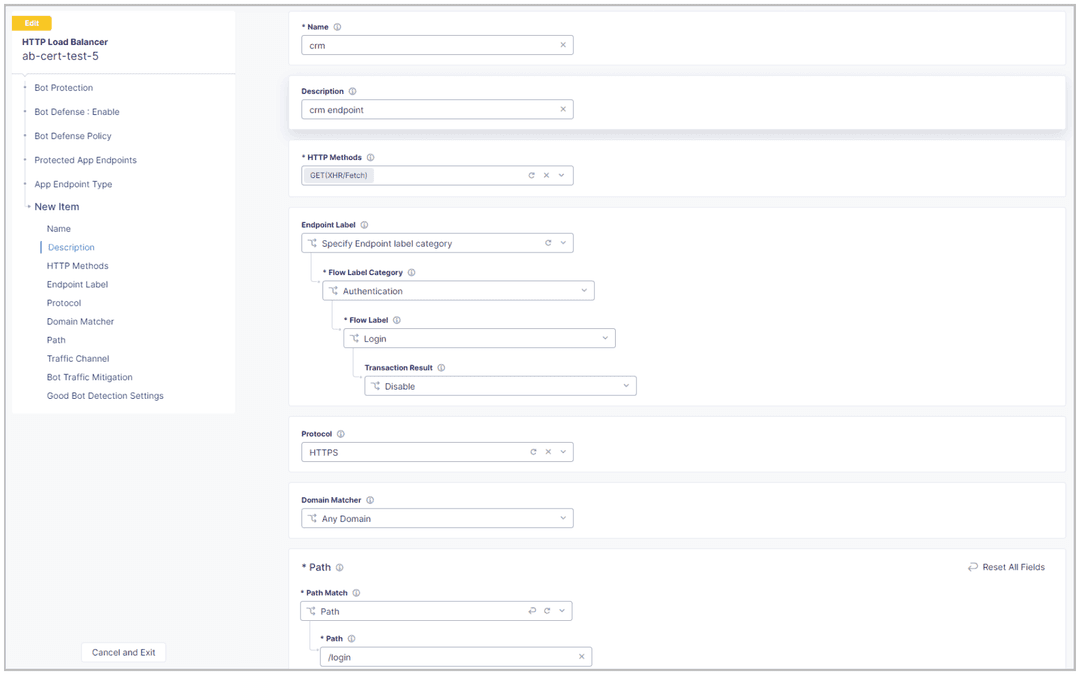This screenshot has width=1080, height=675.
Task: Jump to Description section in sidebar
Action: (71, 247)
